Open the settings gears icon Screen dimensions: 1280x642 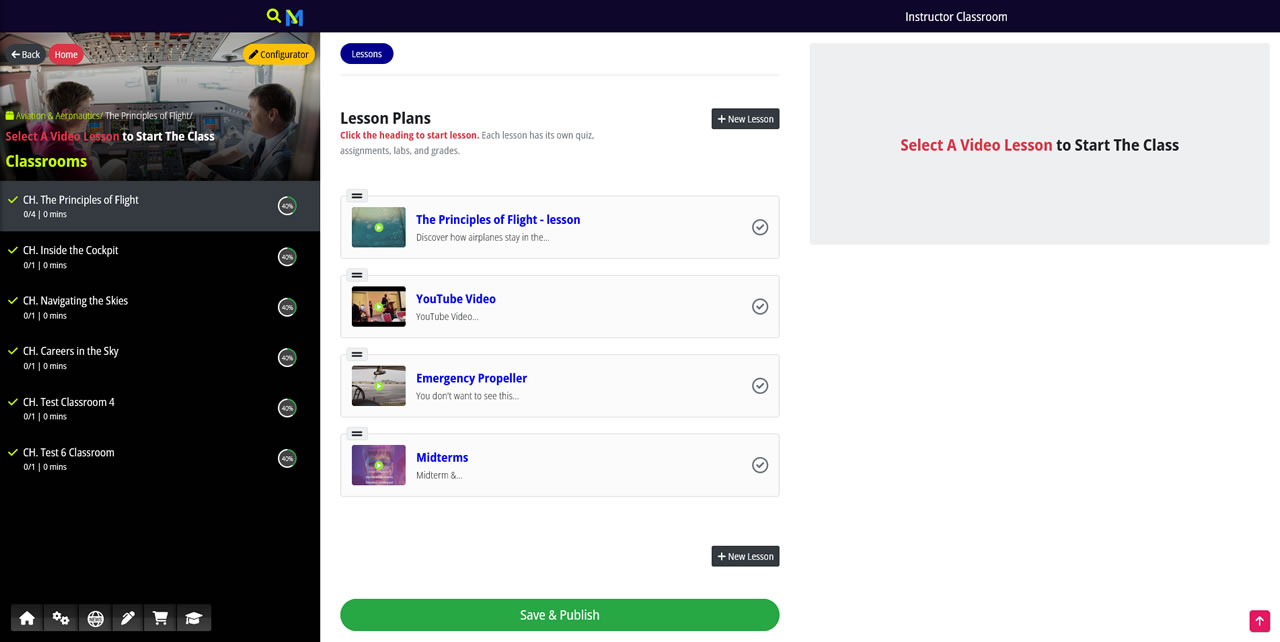click(x=61, y=618)
